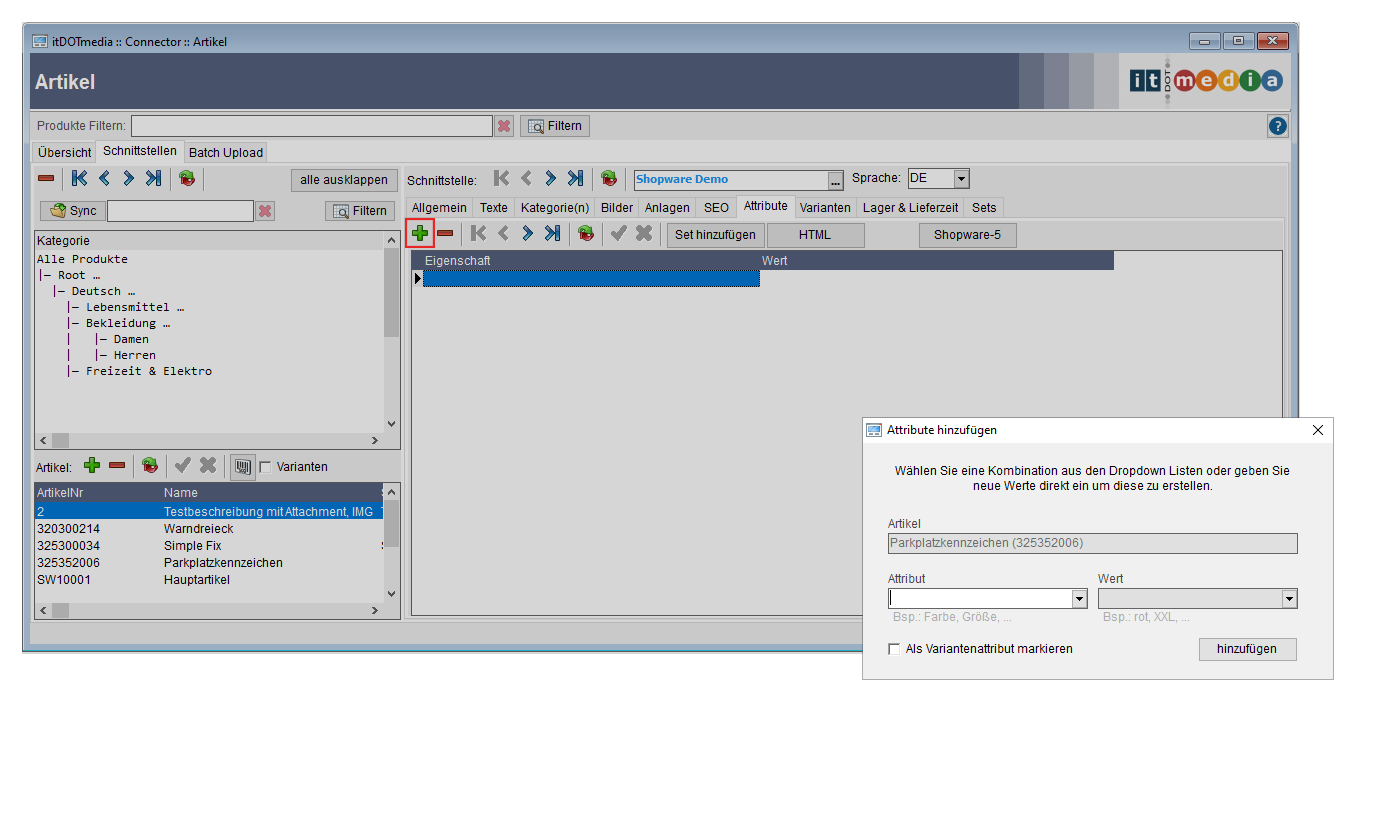
Task: Expand the Attribut combo box list
Action: pyautogui.click(x=1079, y=599)
